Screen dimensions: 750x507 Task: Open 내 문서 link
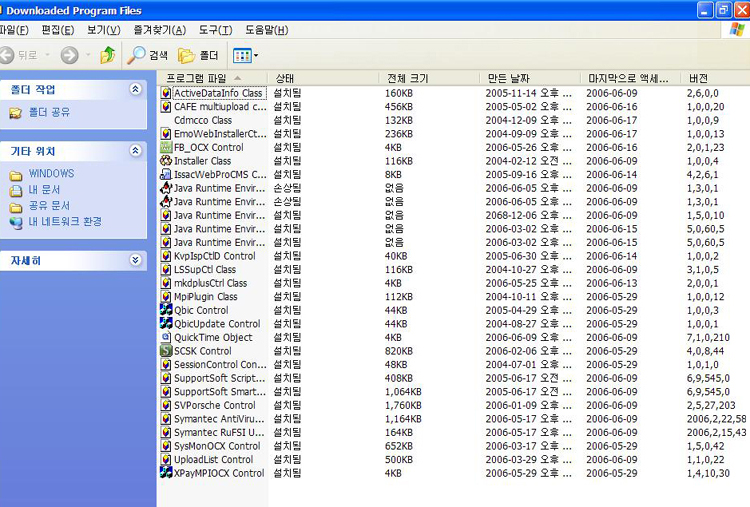point(44,189)
